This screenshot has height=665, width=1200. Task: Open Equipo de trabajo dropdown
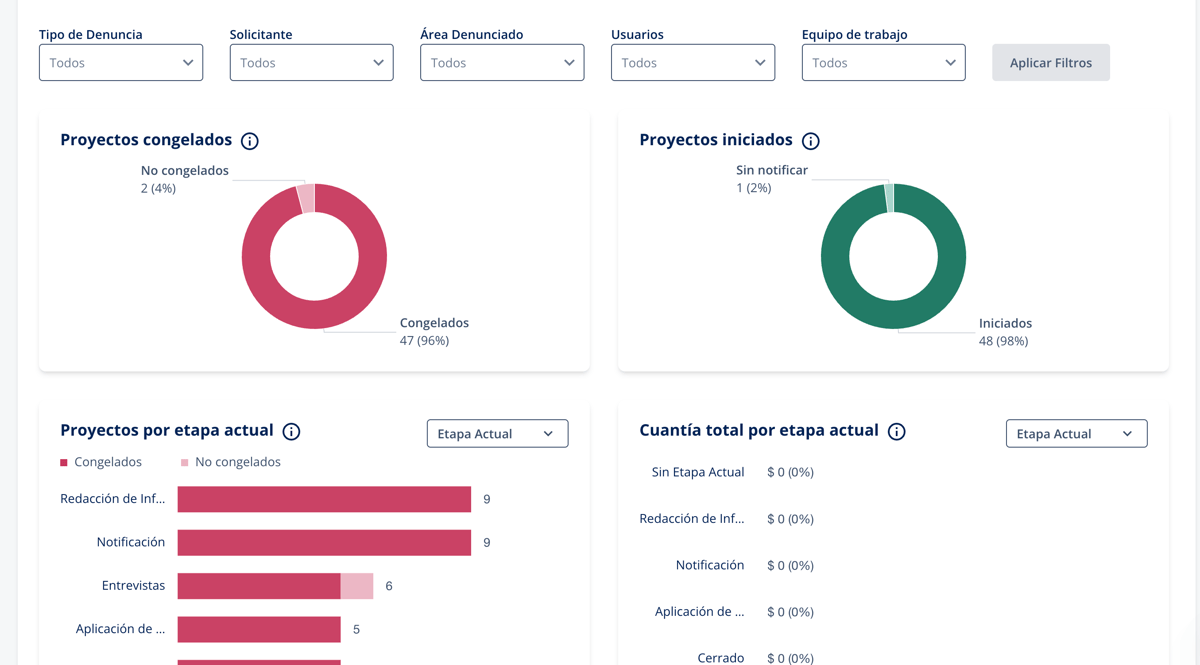pos(883,63)
